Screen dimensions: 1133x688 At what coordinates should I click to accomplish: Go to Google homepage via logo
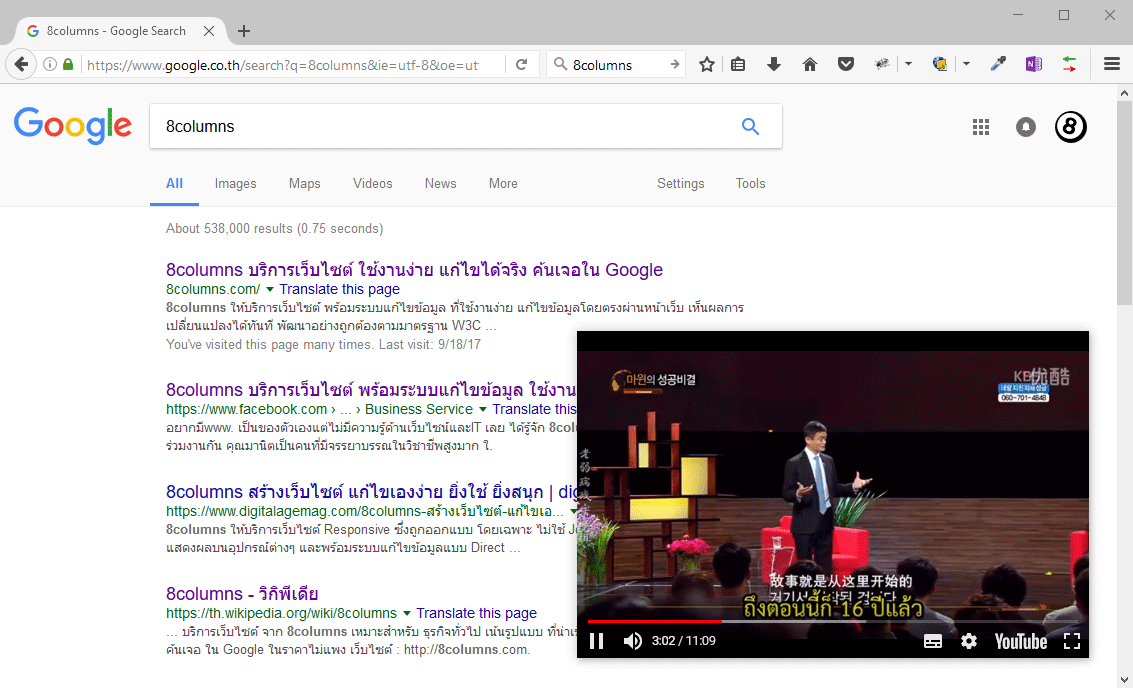pos(72,126)
